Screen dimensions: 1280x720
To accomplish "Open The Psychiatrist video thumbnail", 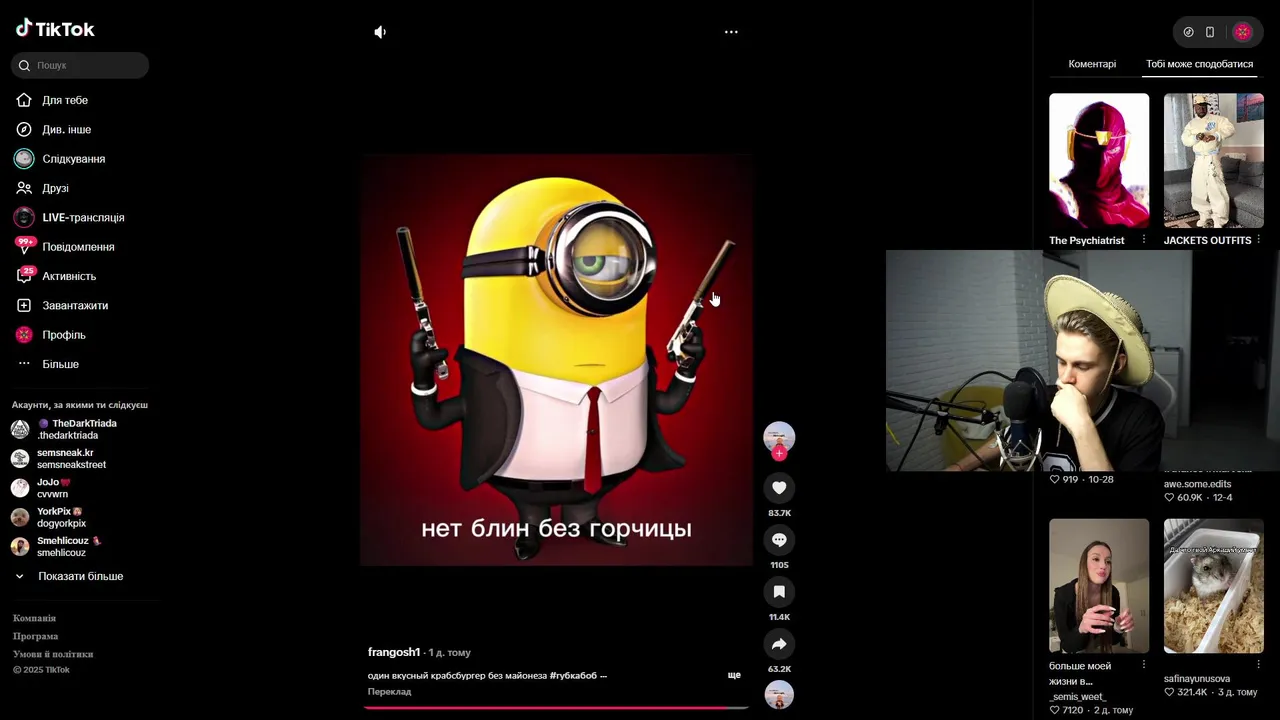I will click(x=1099, y=161).
